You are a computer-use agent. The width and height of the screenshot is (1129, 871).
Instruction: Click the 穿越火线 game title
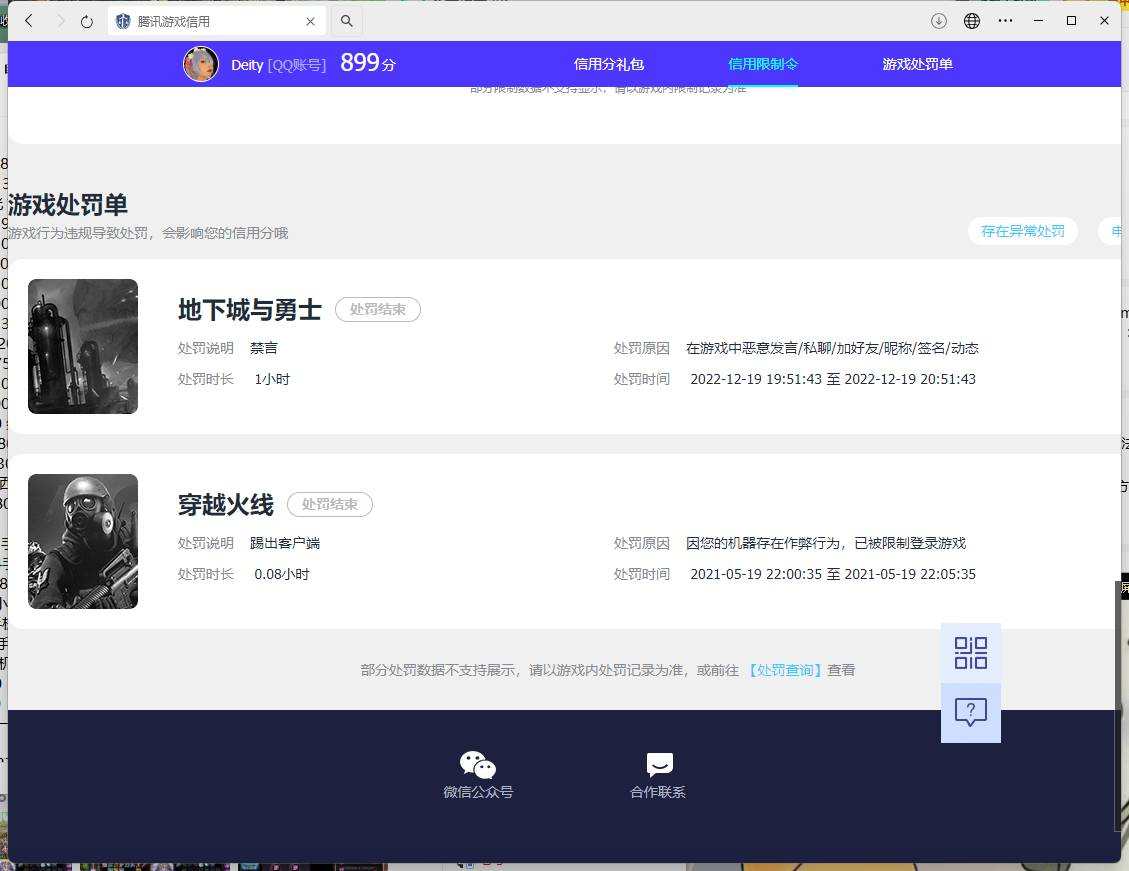point(225,505)
